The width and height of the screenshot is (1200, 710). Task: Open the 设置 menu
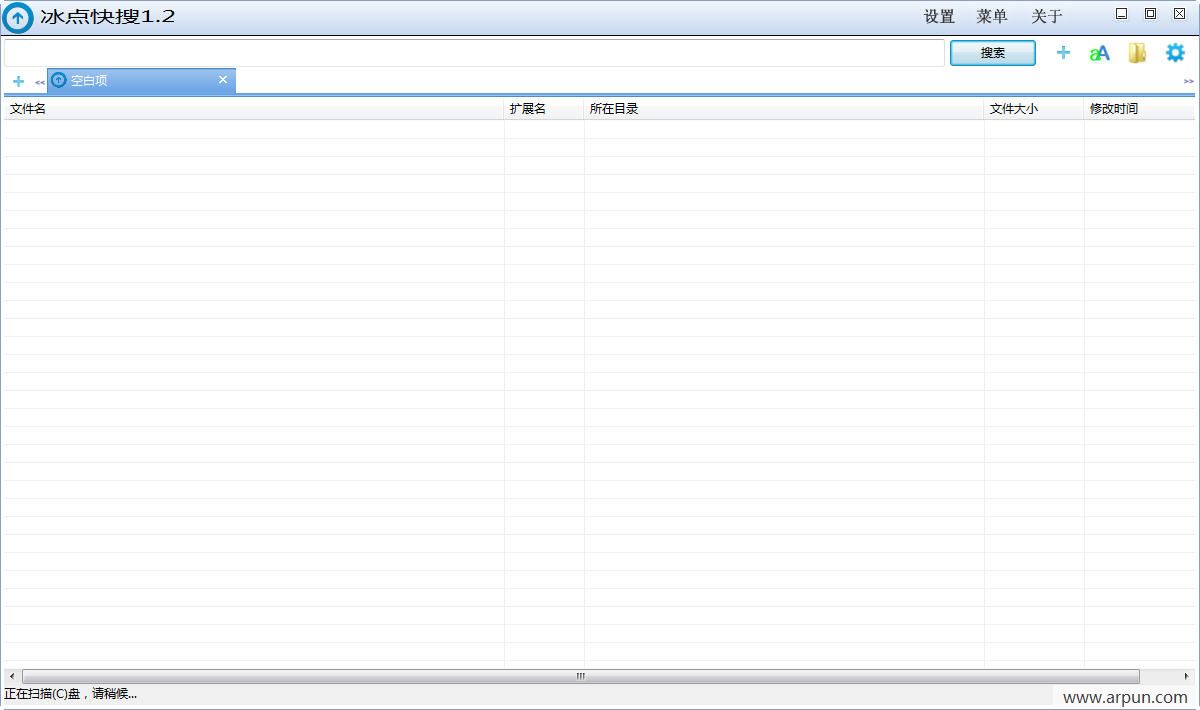point(939,16)
